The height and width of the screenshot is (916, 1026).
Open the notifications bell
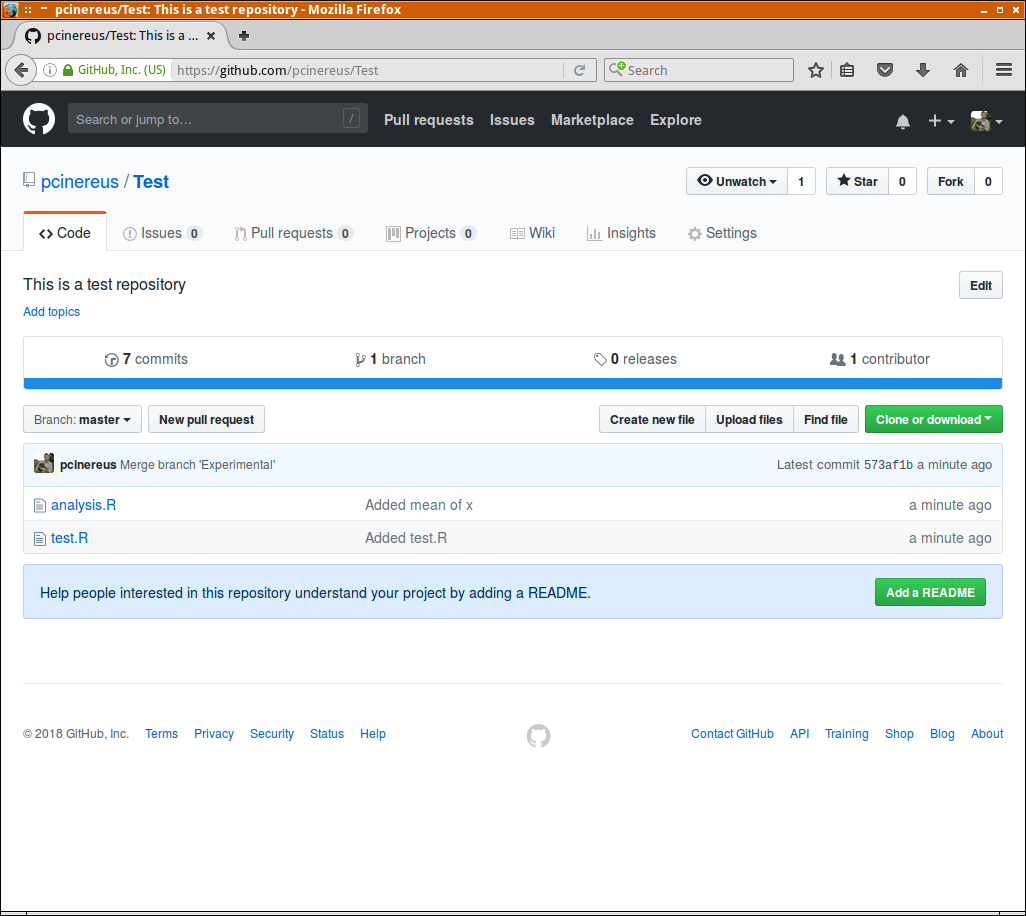tap(903, 121)
